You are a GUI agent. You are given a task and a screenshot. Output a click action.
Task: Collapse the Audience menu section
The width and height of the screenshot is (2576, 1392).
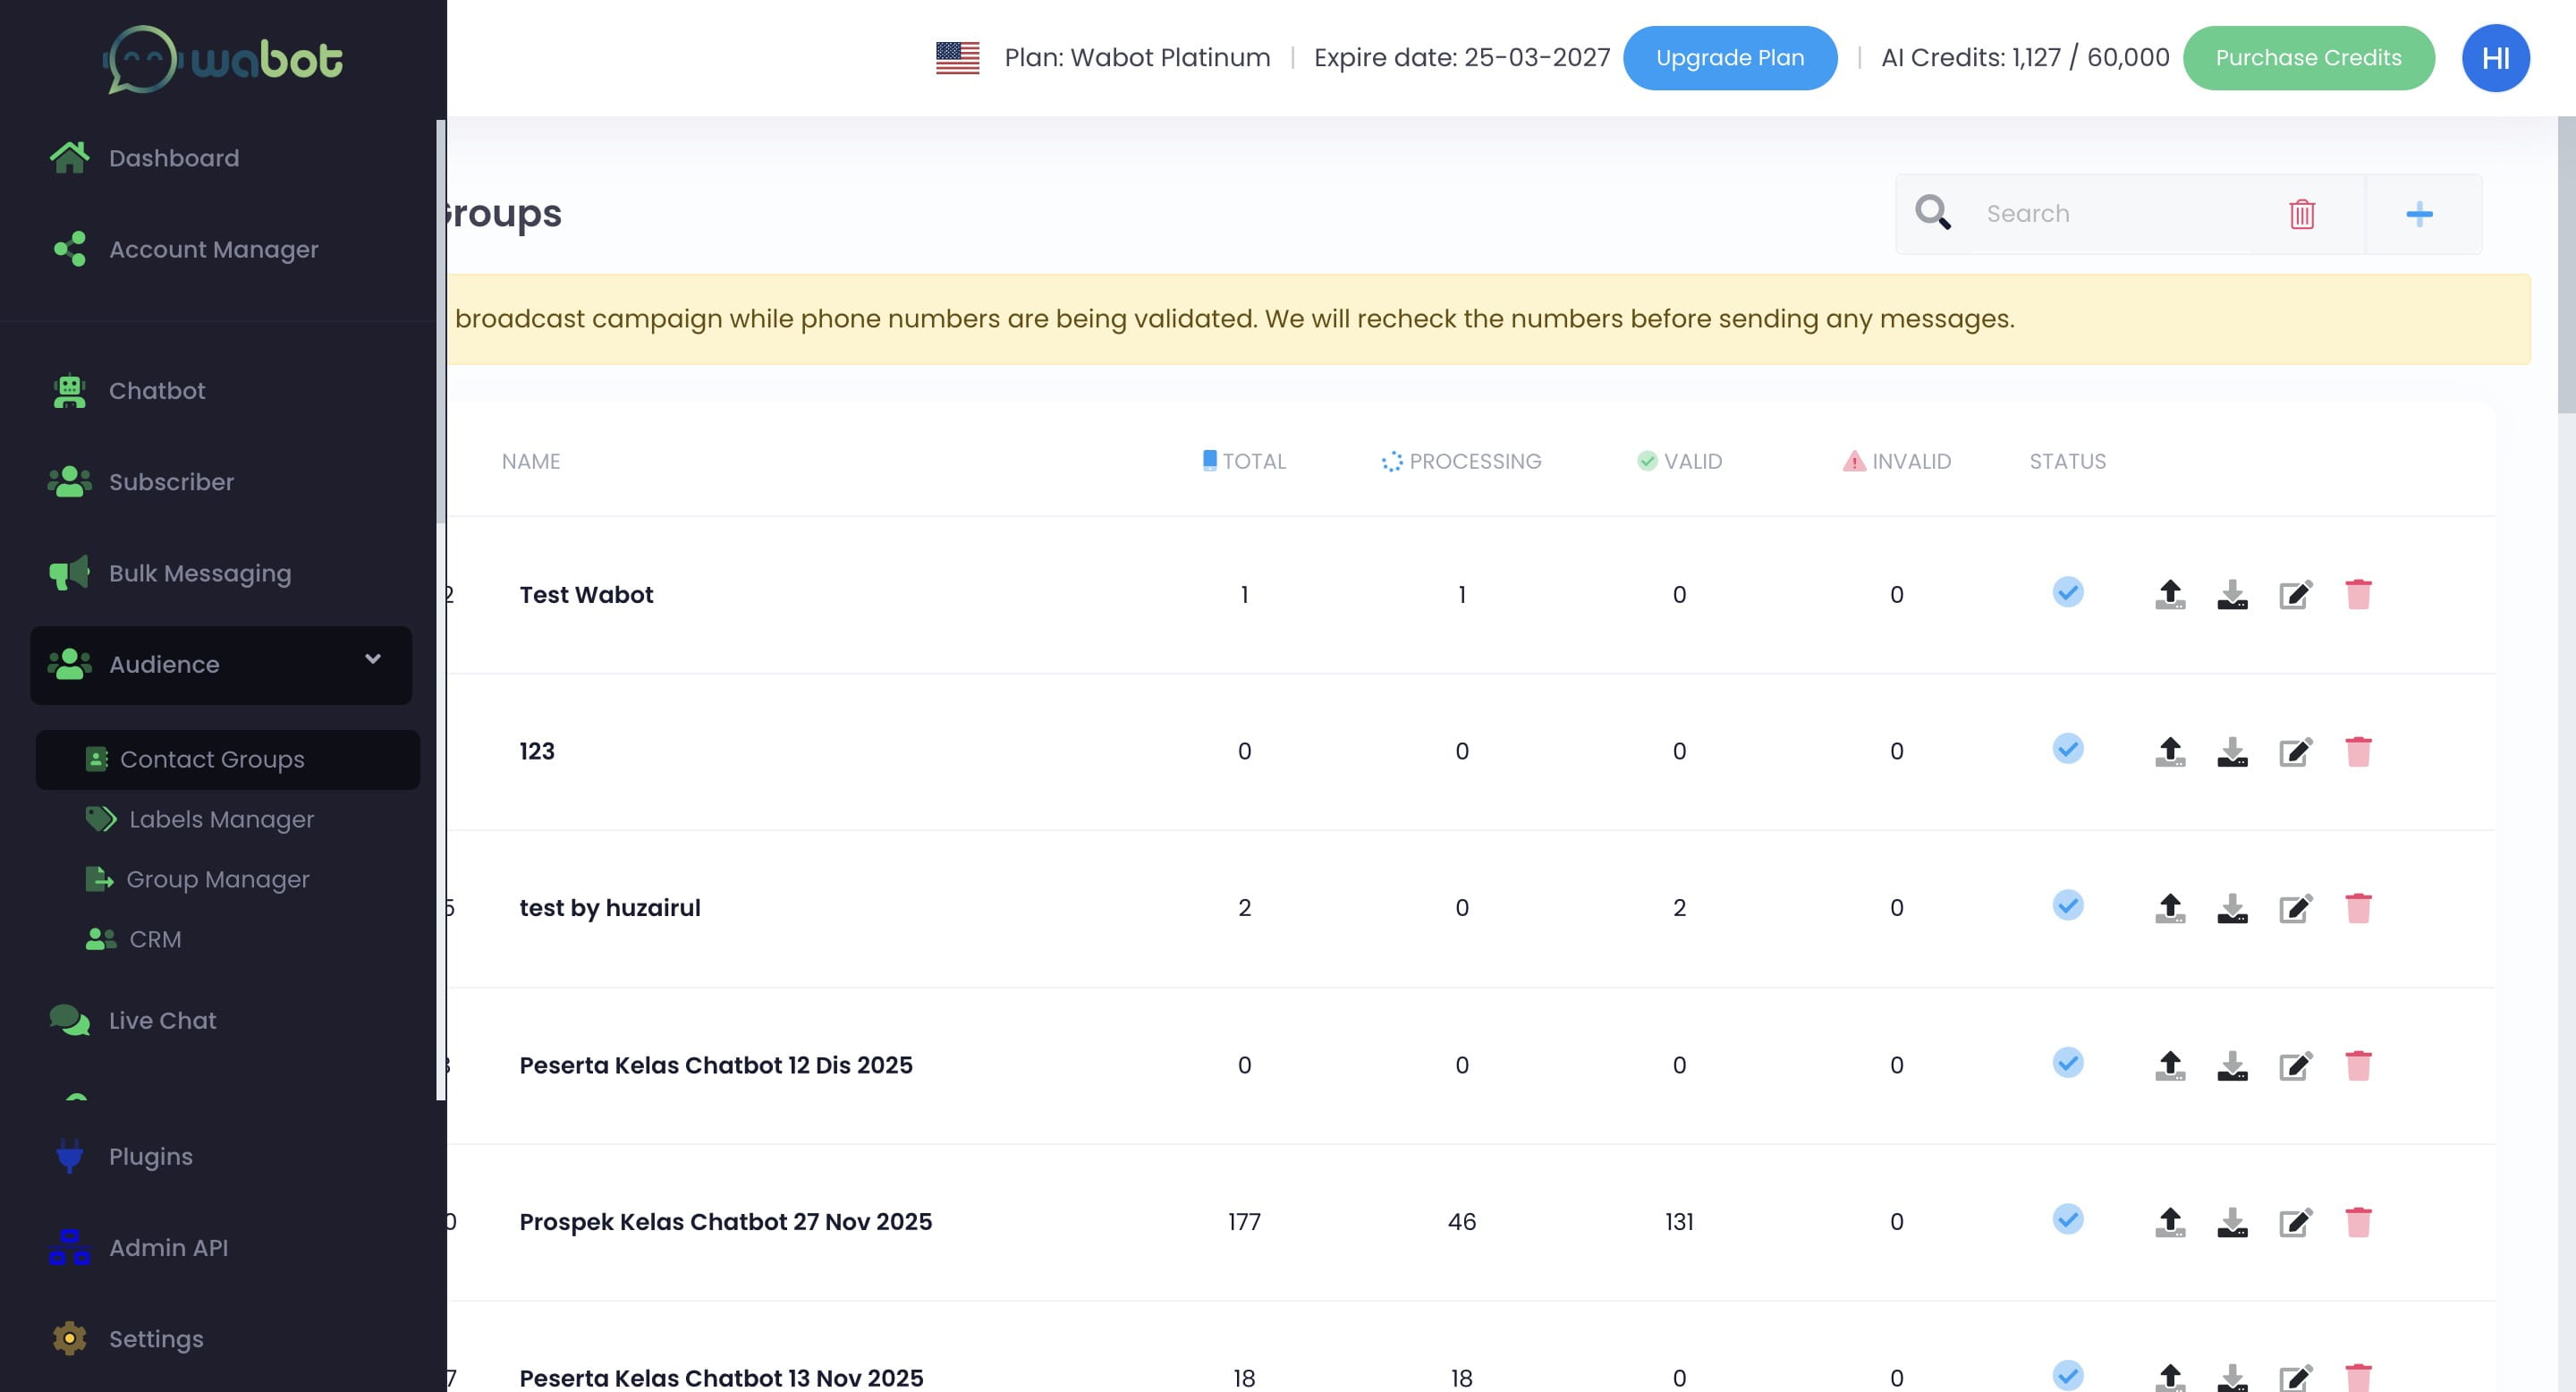(373, 661)
